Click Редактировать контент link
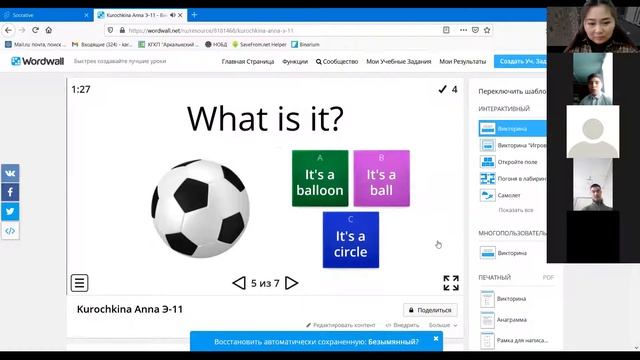 tap(340, 325)
